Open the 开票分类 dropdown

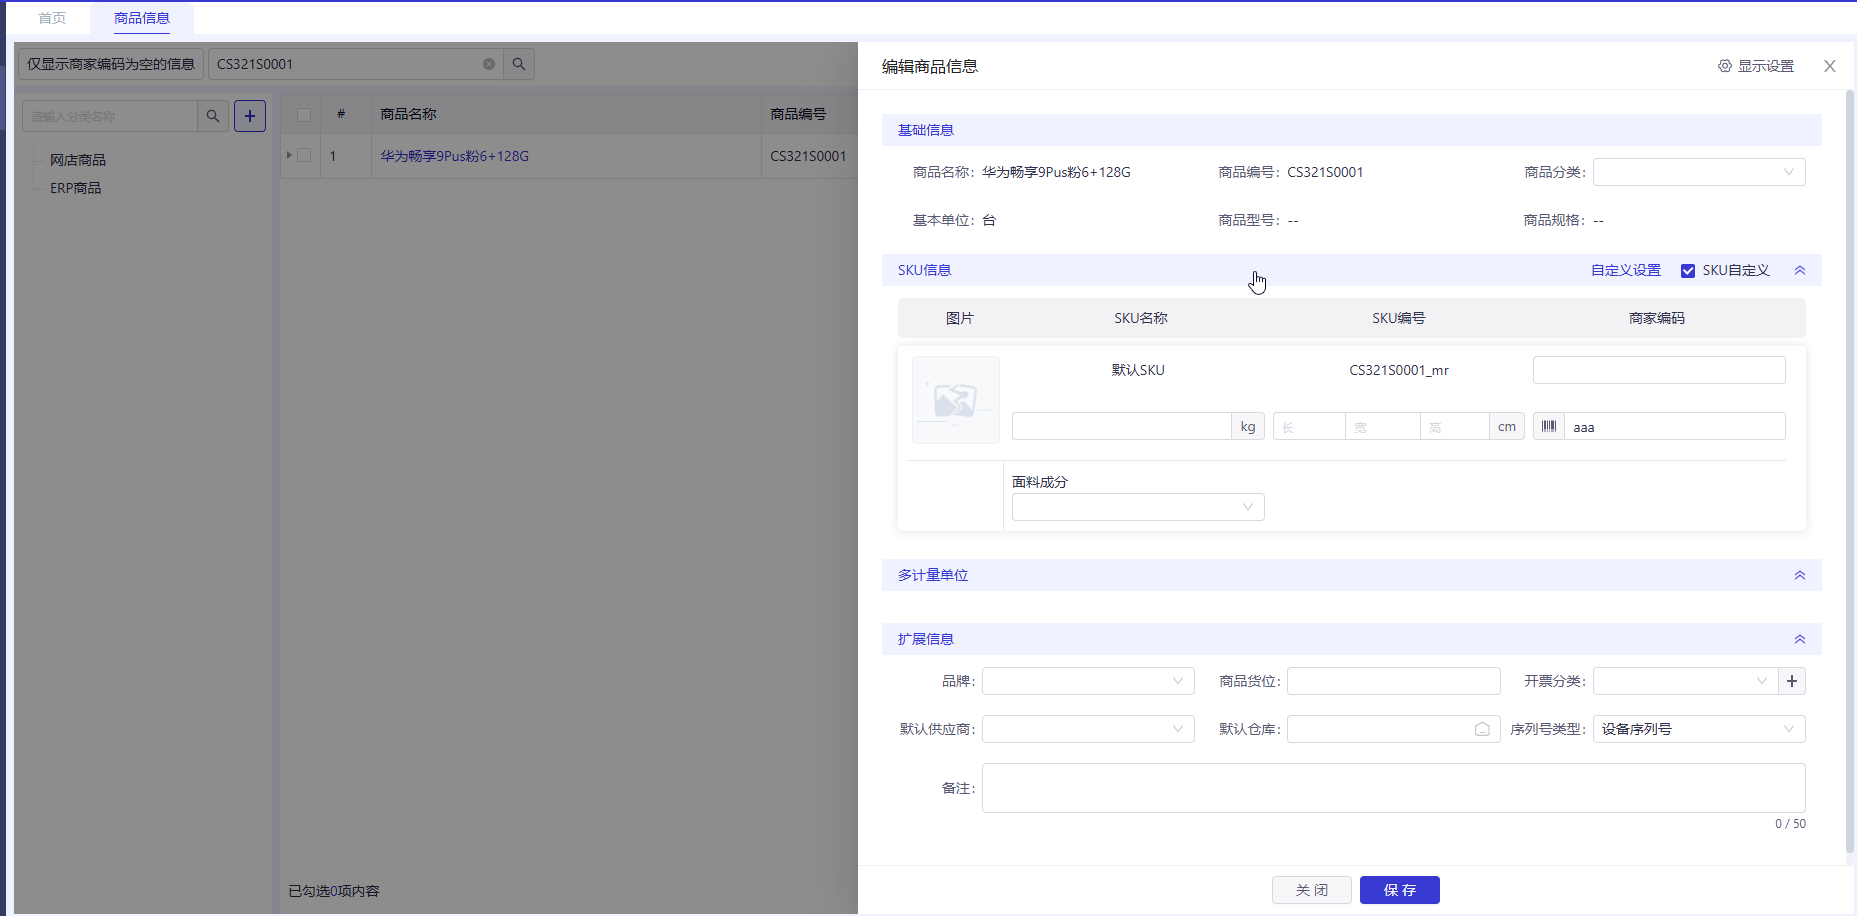click(x=1685, y=681)
